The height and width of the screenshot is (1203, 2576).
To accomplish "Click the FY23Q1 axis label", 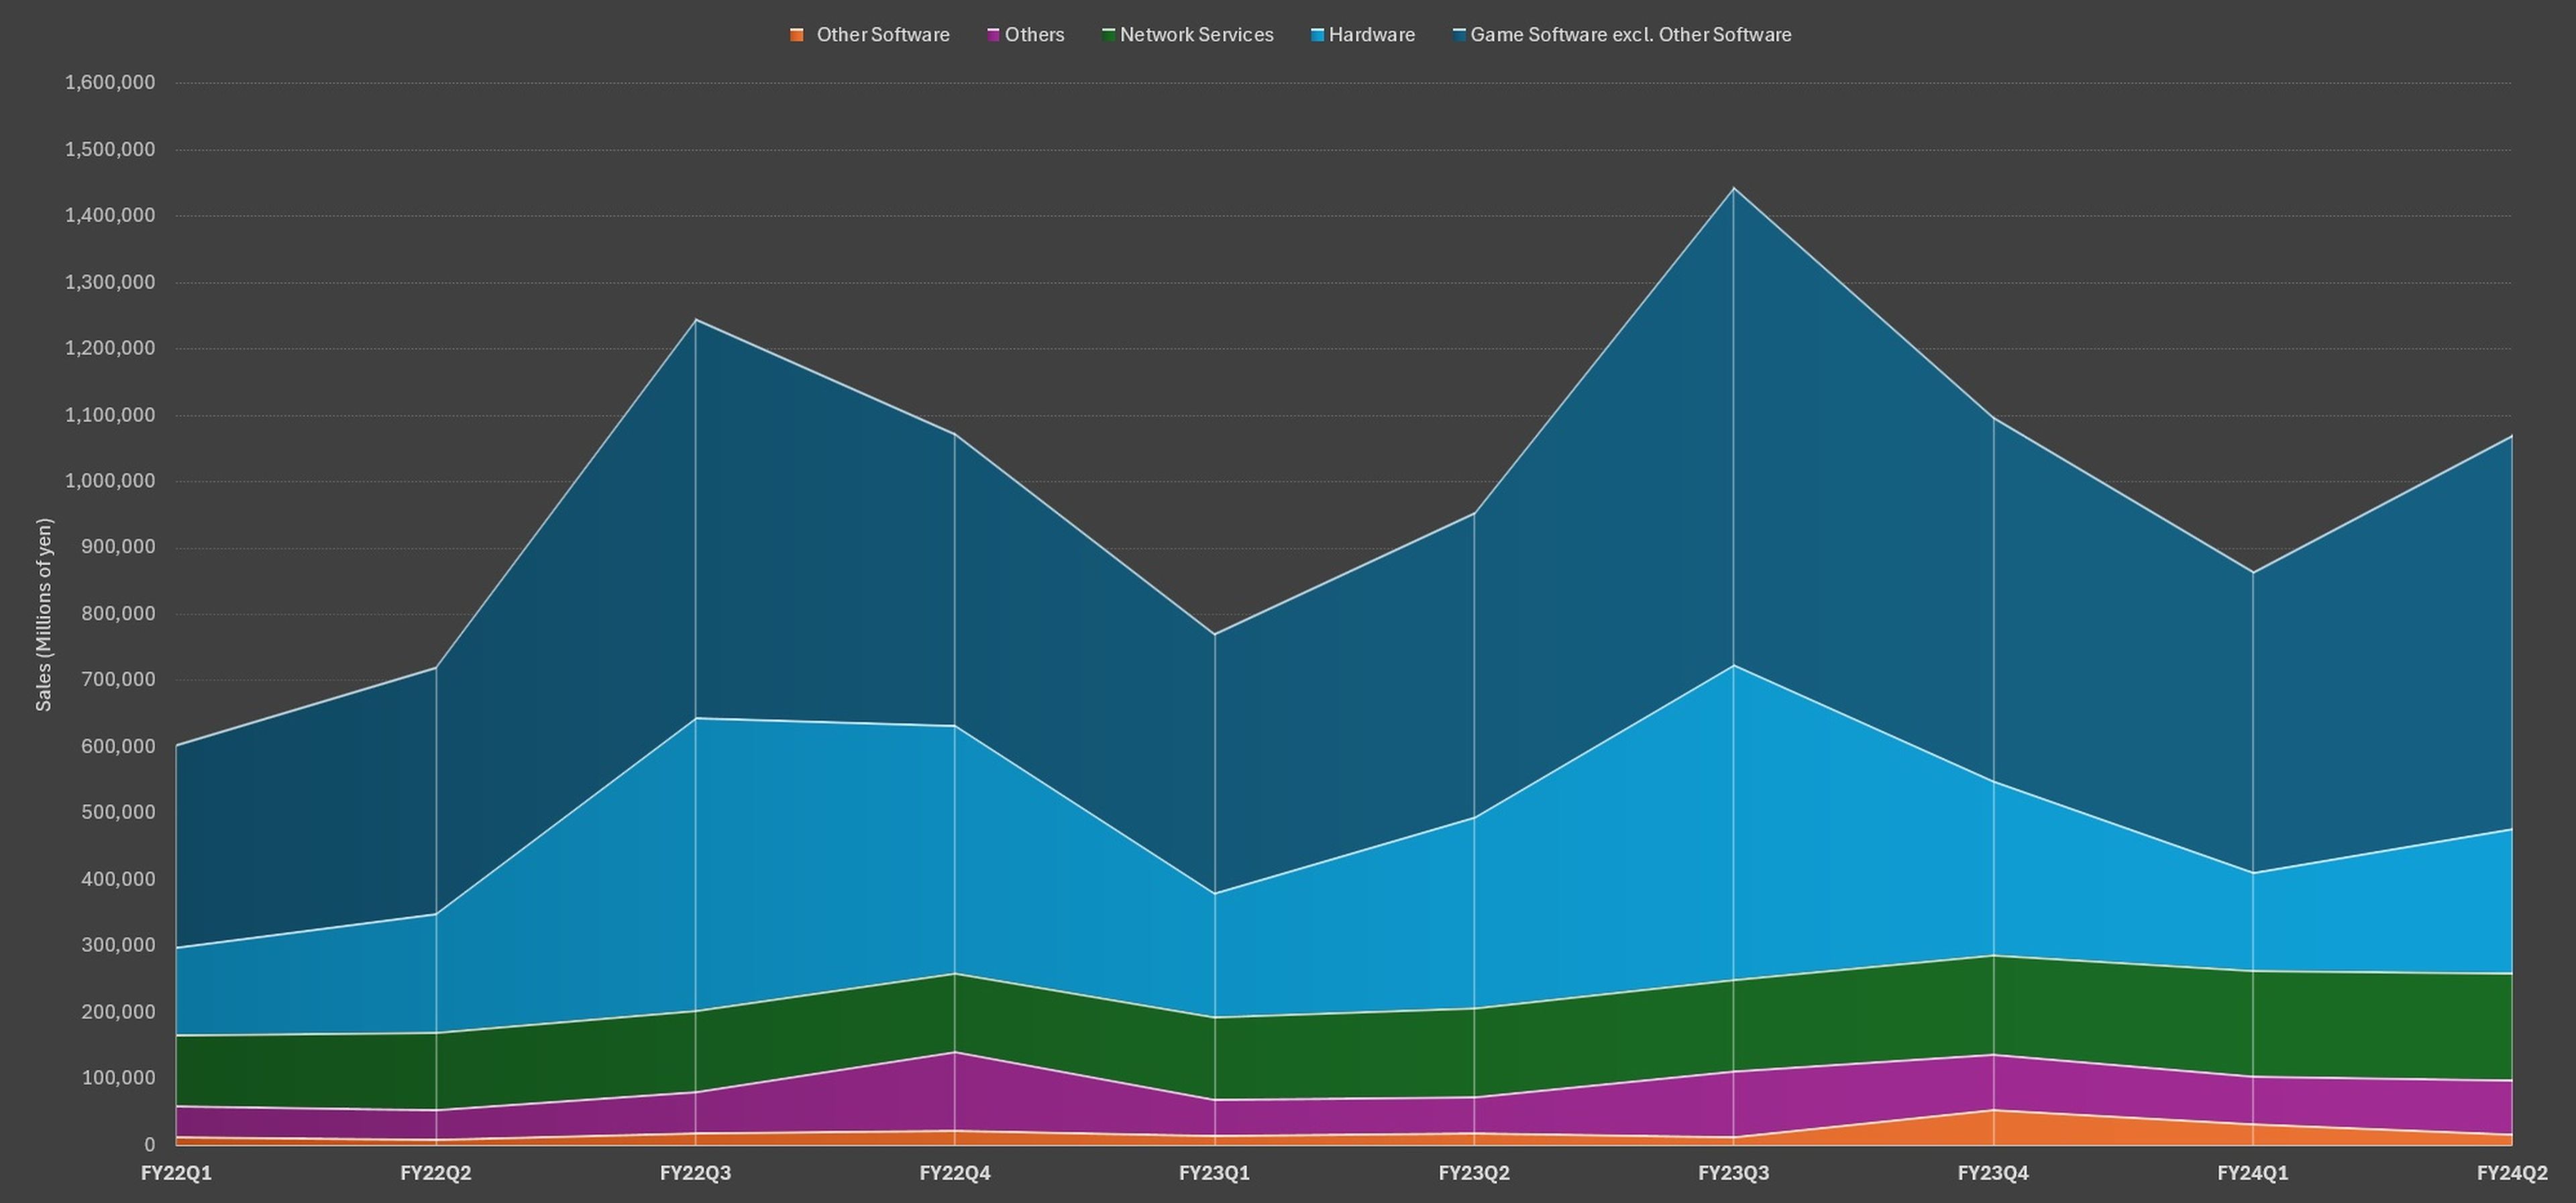I will (1214, 1173).
